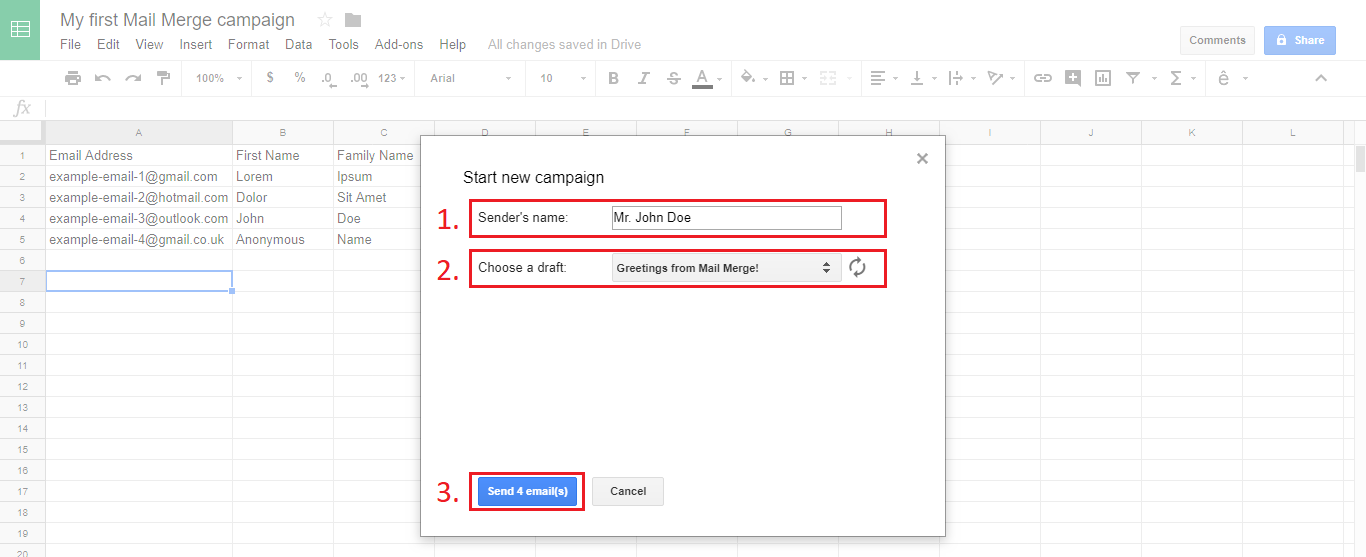Open the Arial font dropdown
Image resolution: width=1366 pixels, height=557 pixels.
(x=470, y=78)
